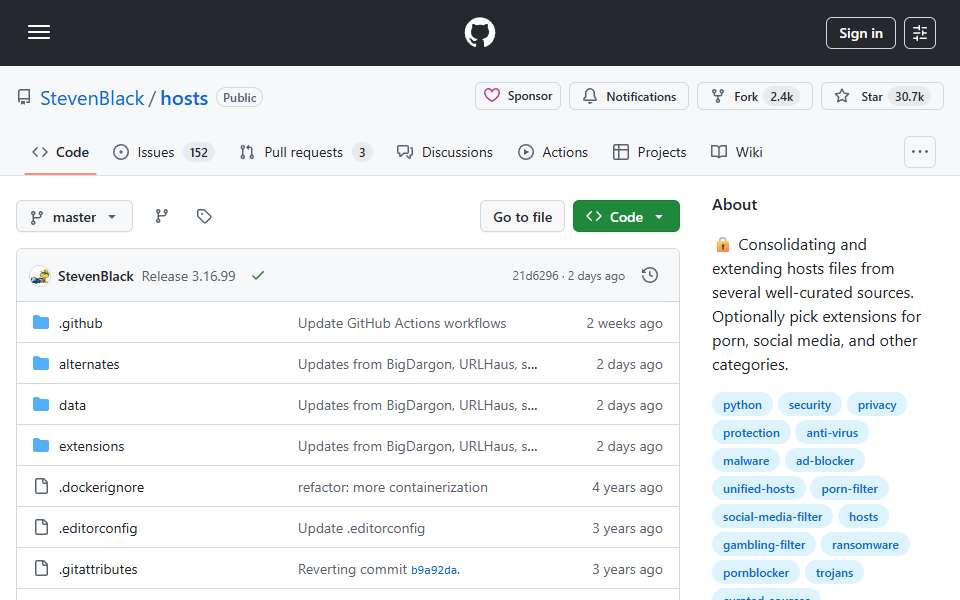Image resolution: width=960 pixels, height=600 pixels.
Task: Open the hosts repository link
Action: pos(184,98)
